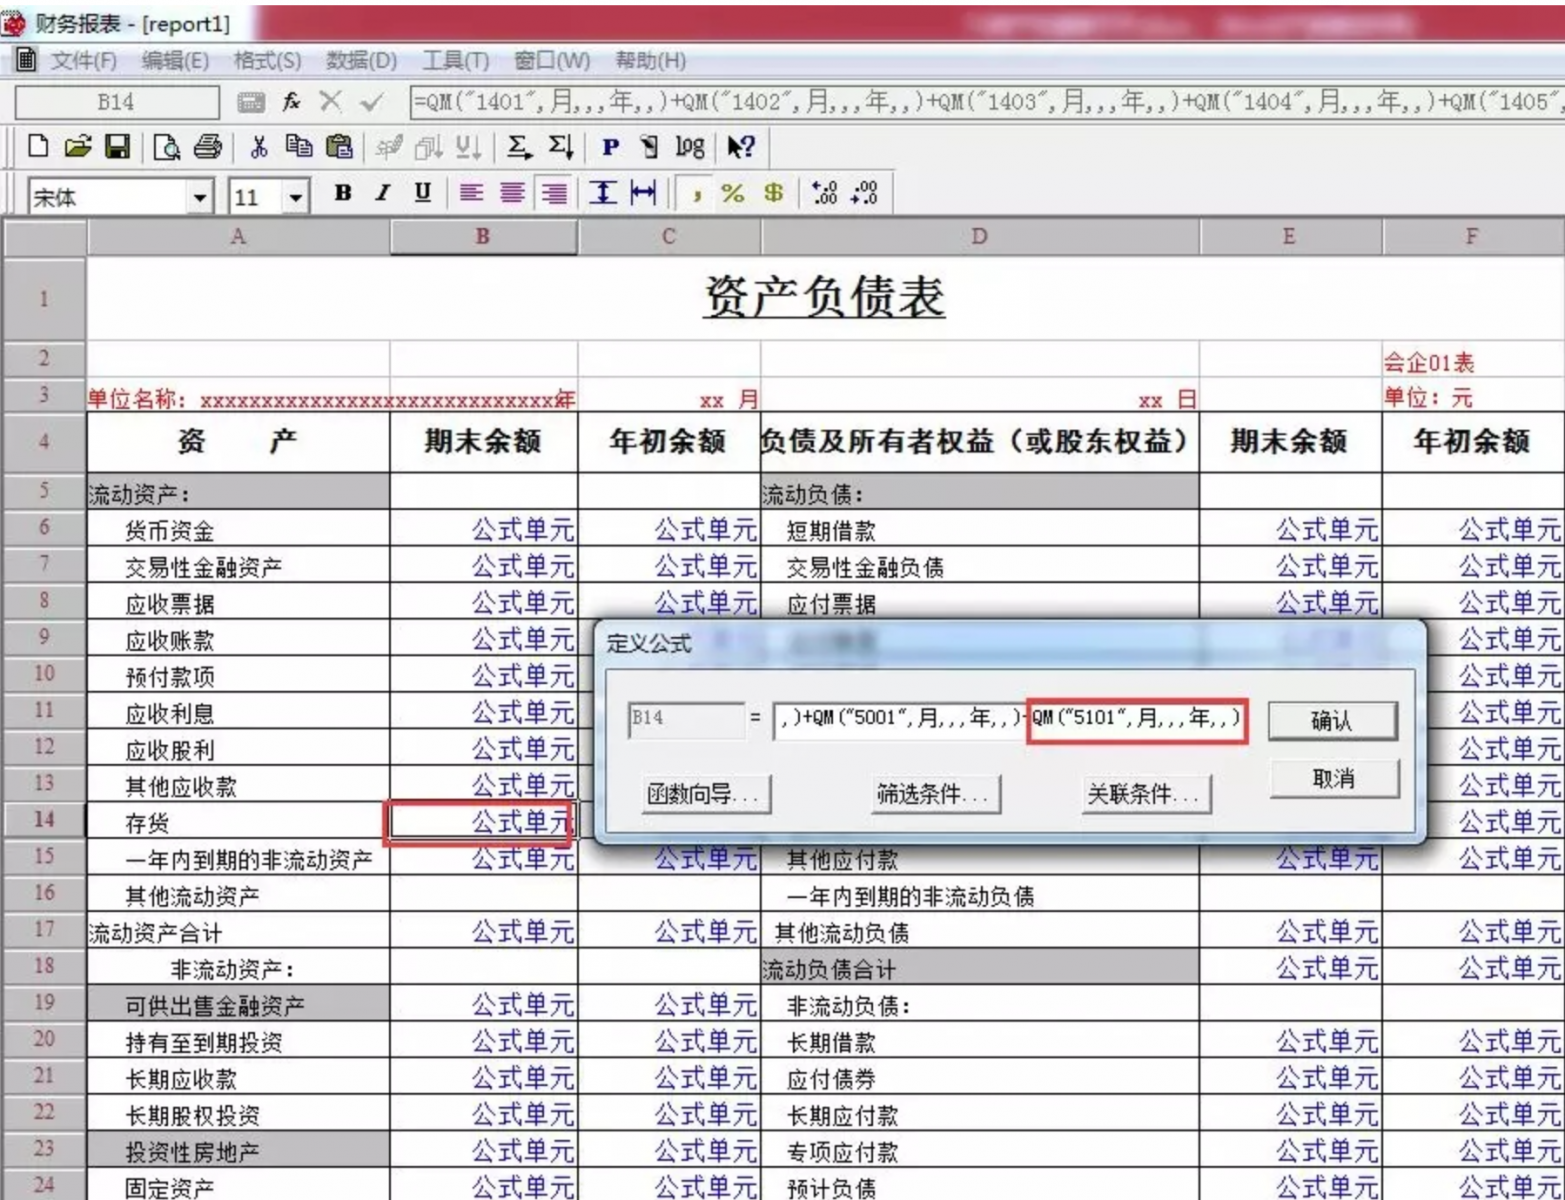
Task: Toggle underline formatting U
Action: (x=423, y=193)
